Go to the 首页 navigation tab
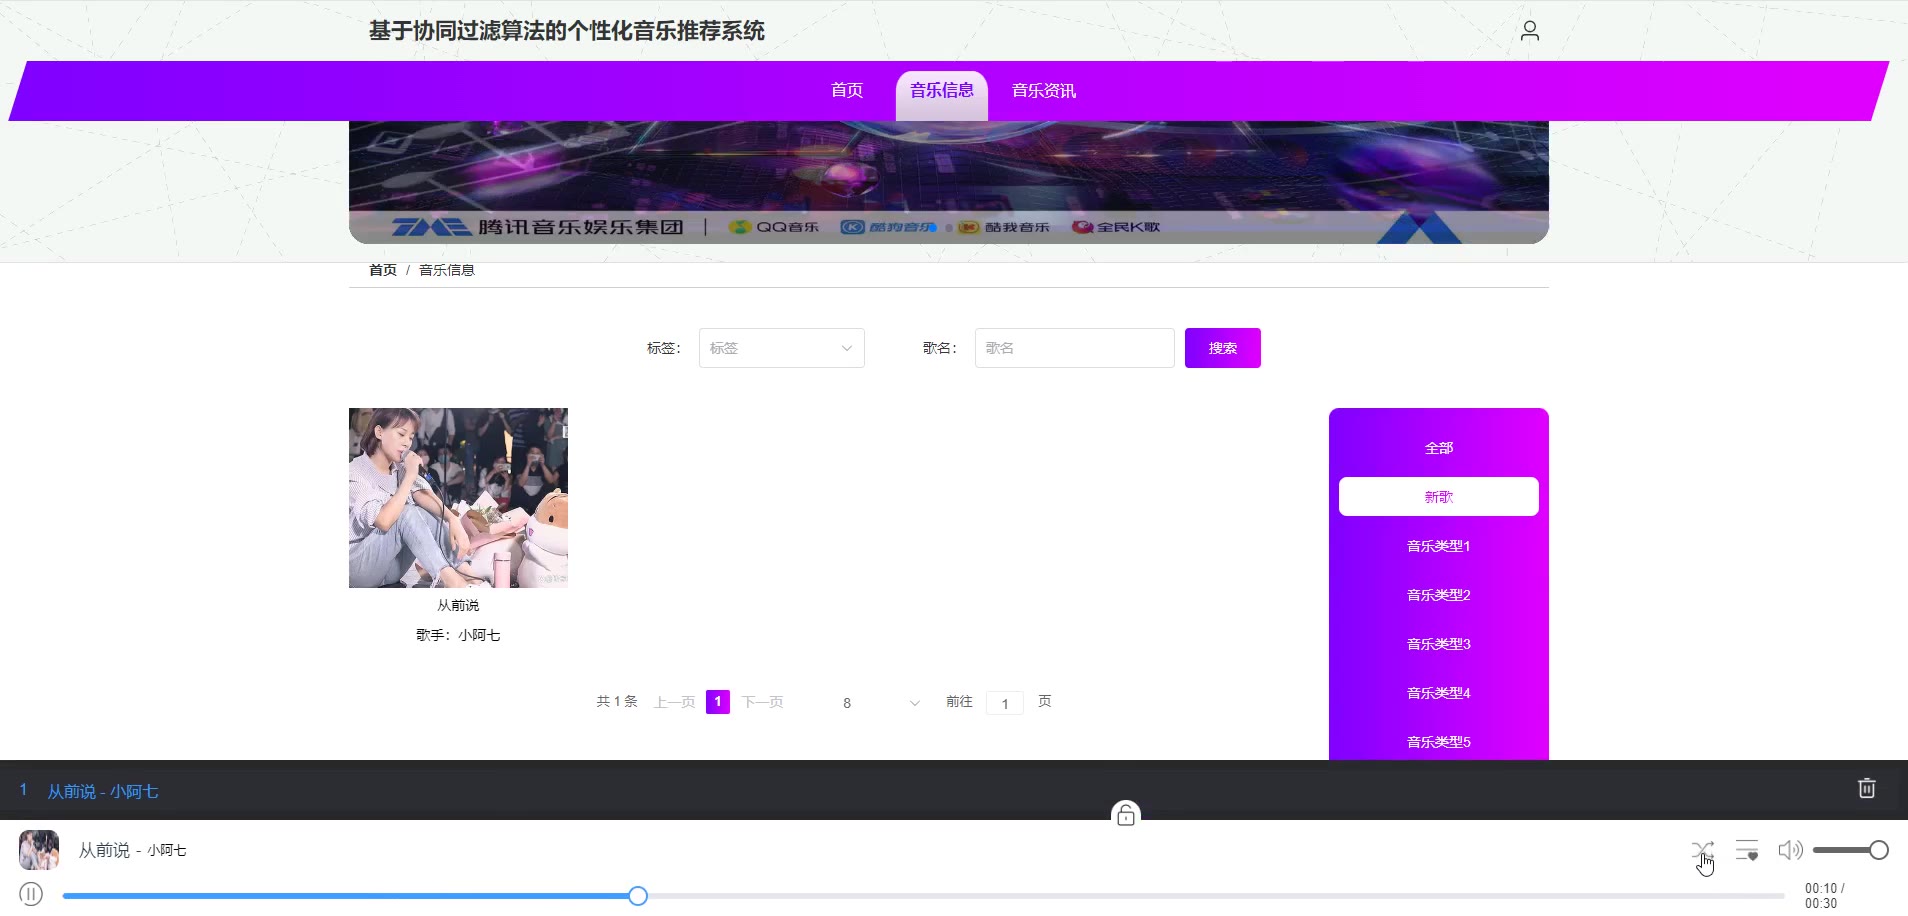Screen dimensions: 1908x916 (847, 90)
